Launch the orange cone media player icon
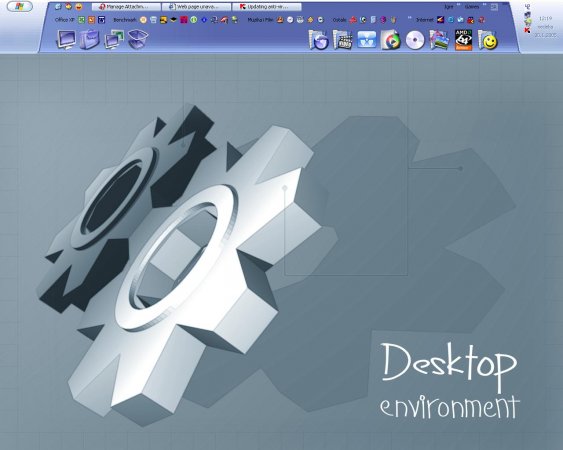The image size is (563, 450). (x=280, y=20)
